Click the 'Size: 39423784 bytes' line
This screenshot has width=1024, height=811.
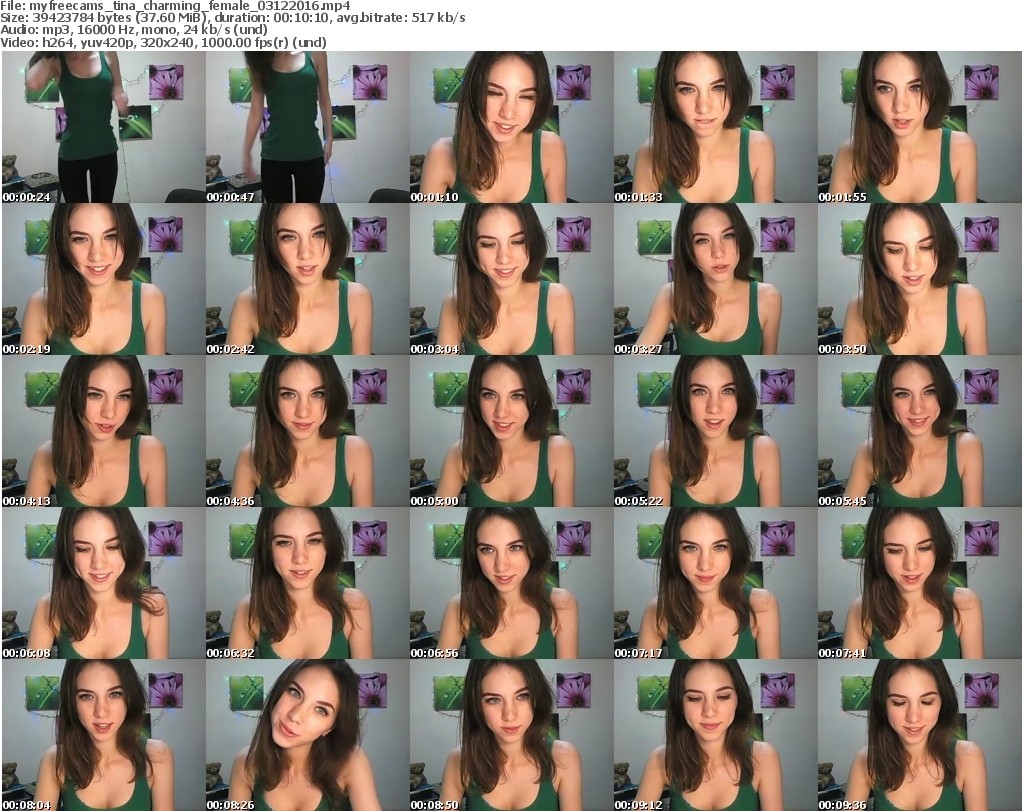click(232, 18)
